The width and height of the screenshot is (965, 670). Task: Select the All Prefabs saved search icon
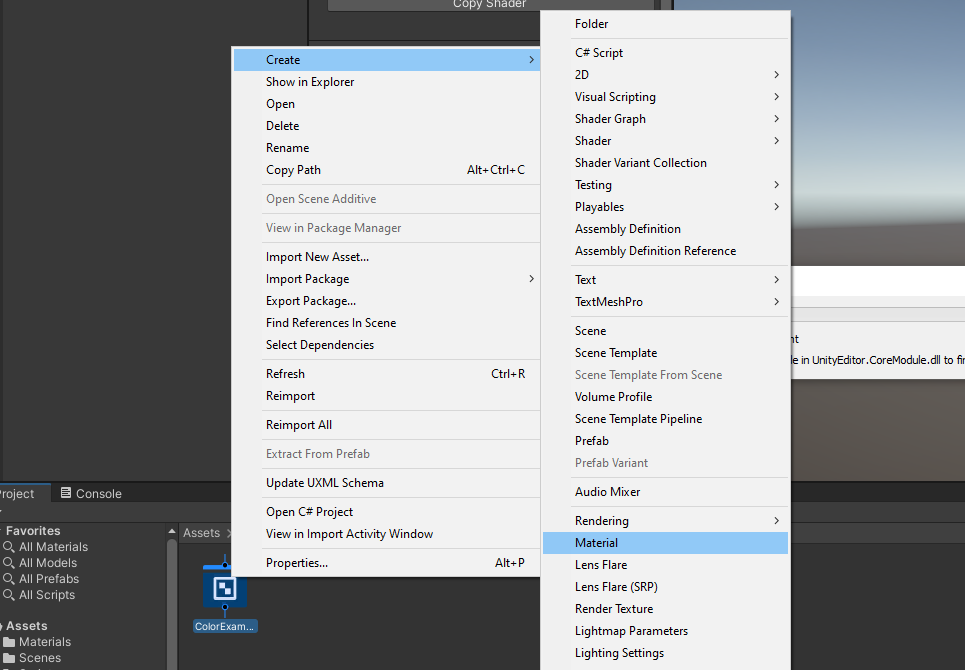(x=9, y=579)
